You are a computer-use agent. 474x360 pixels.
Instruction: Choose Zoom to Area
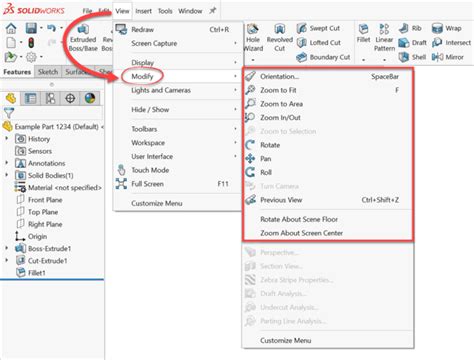click(328, 104)
